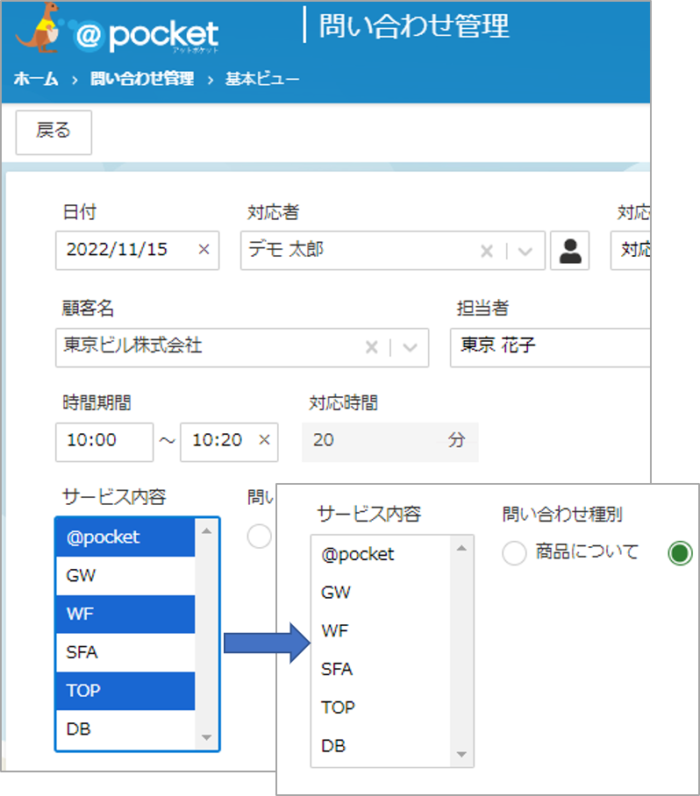Clear デモ 太郎 from the 対応者 field
The image size is (700, 796).
[x=486, y=251]
